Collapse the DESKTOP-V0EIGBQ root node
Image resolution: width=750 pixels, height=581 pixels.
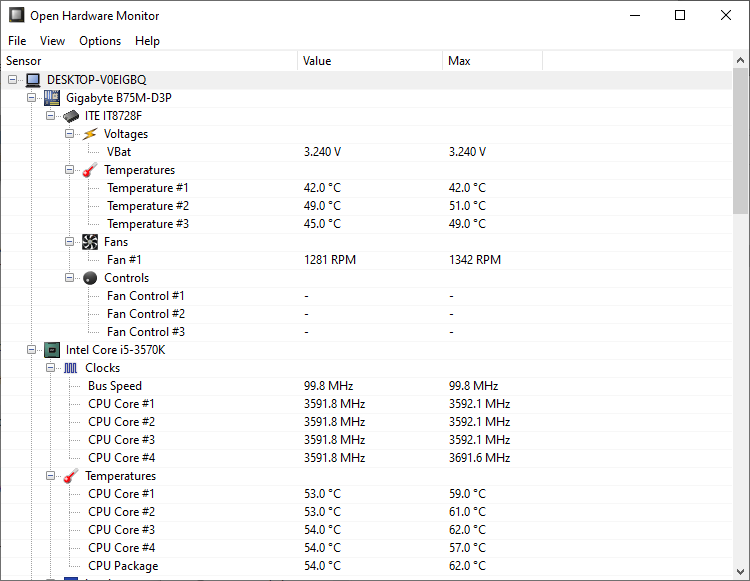(x=12, y=80)
